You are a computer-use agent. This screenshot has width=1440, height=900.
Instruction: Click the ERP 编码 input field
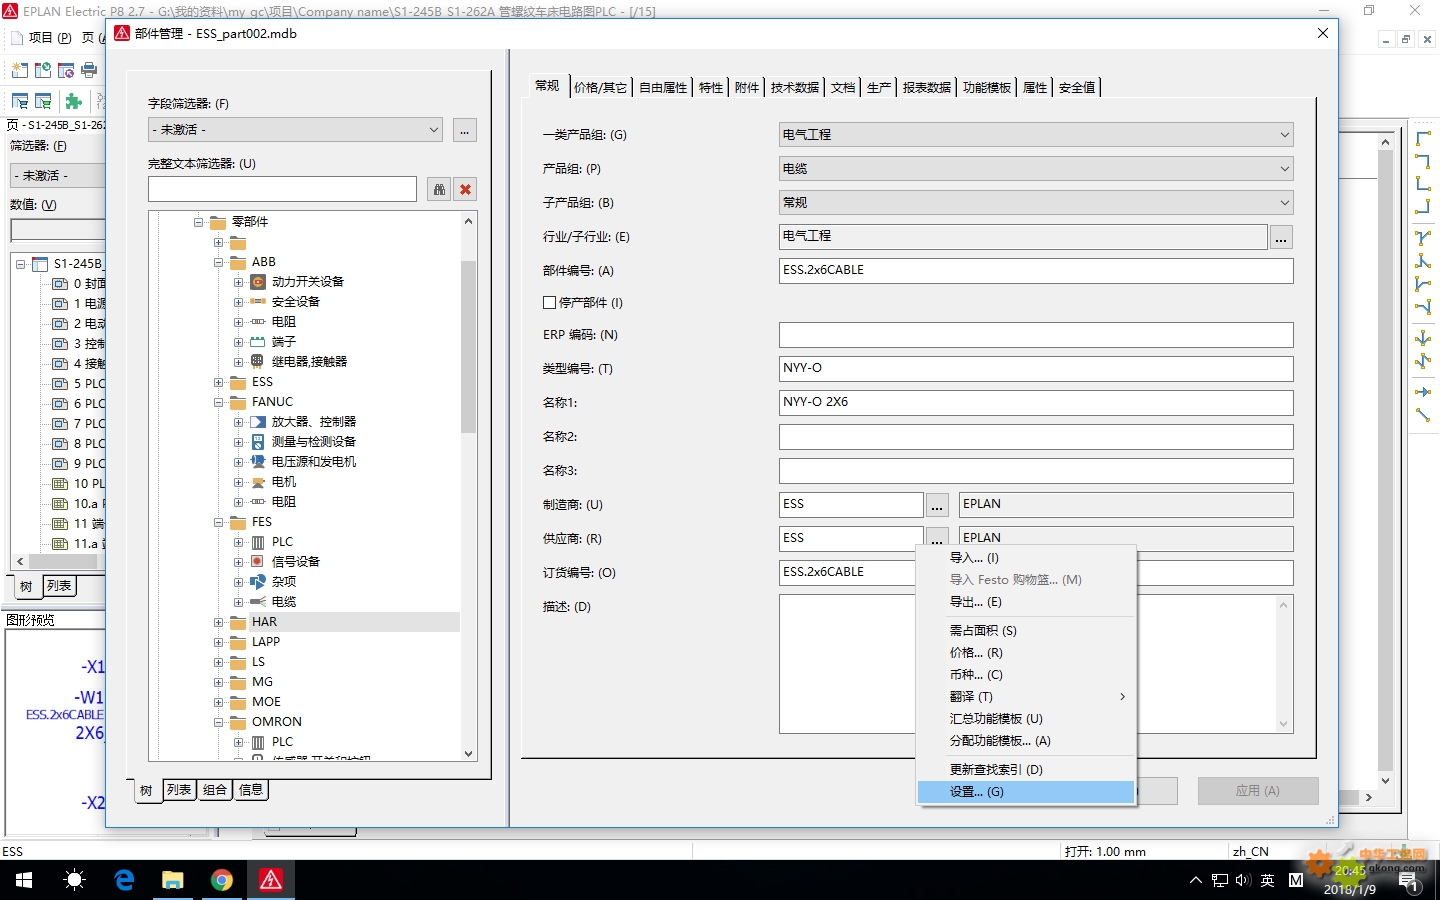[x=1036, y=335]
